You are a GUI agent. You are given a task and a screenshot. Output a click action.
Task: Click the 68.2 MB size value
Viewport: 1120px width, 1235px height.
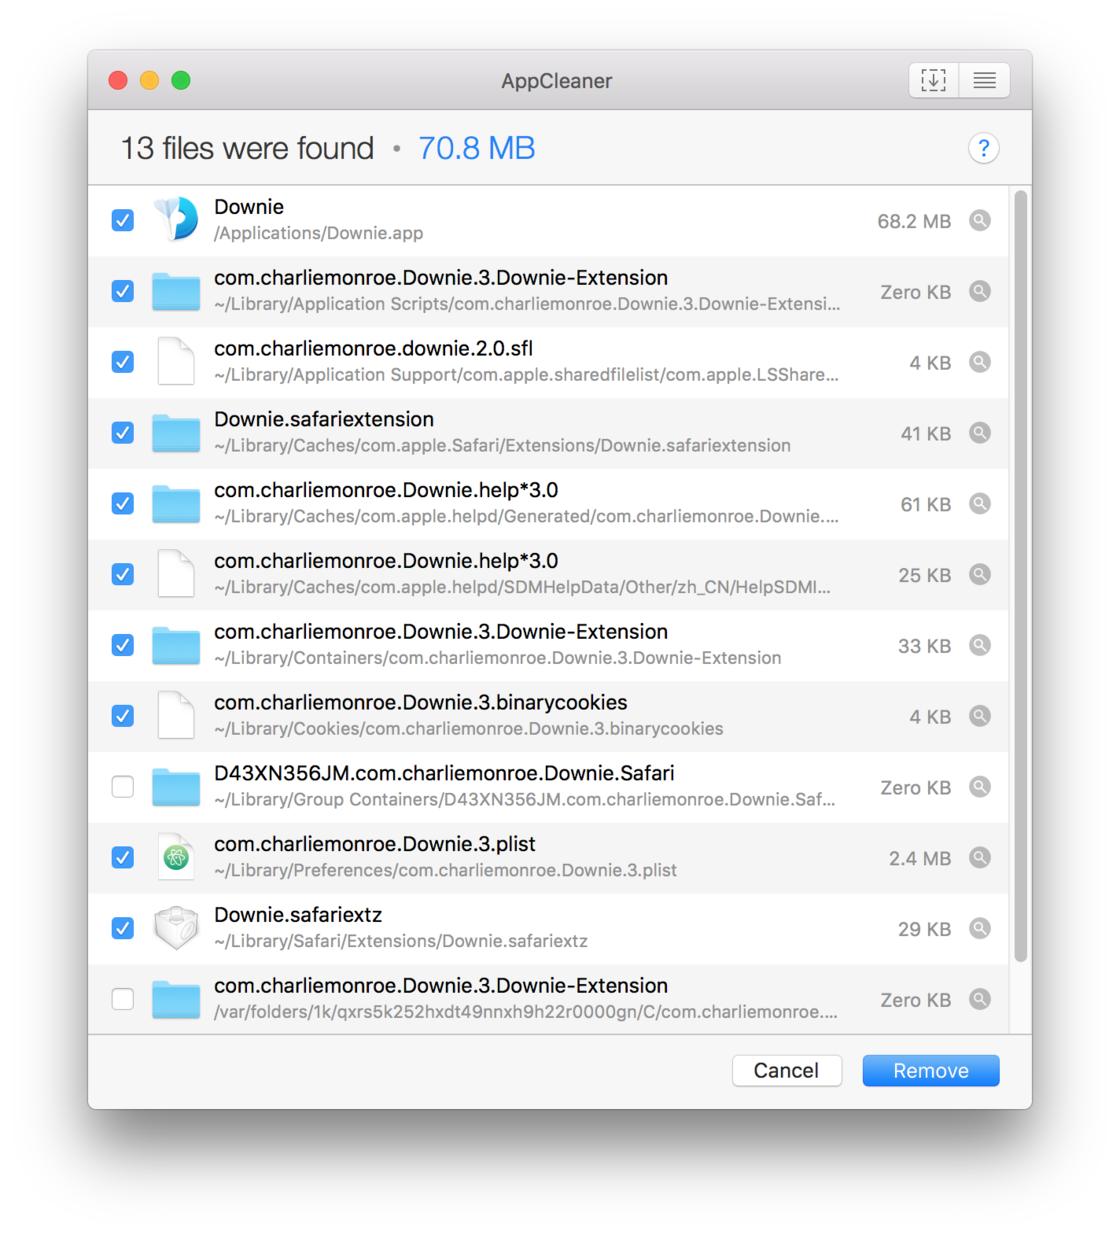click(x=914, y=221)
